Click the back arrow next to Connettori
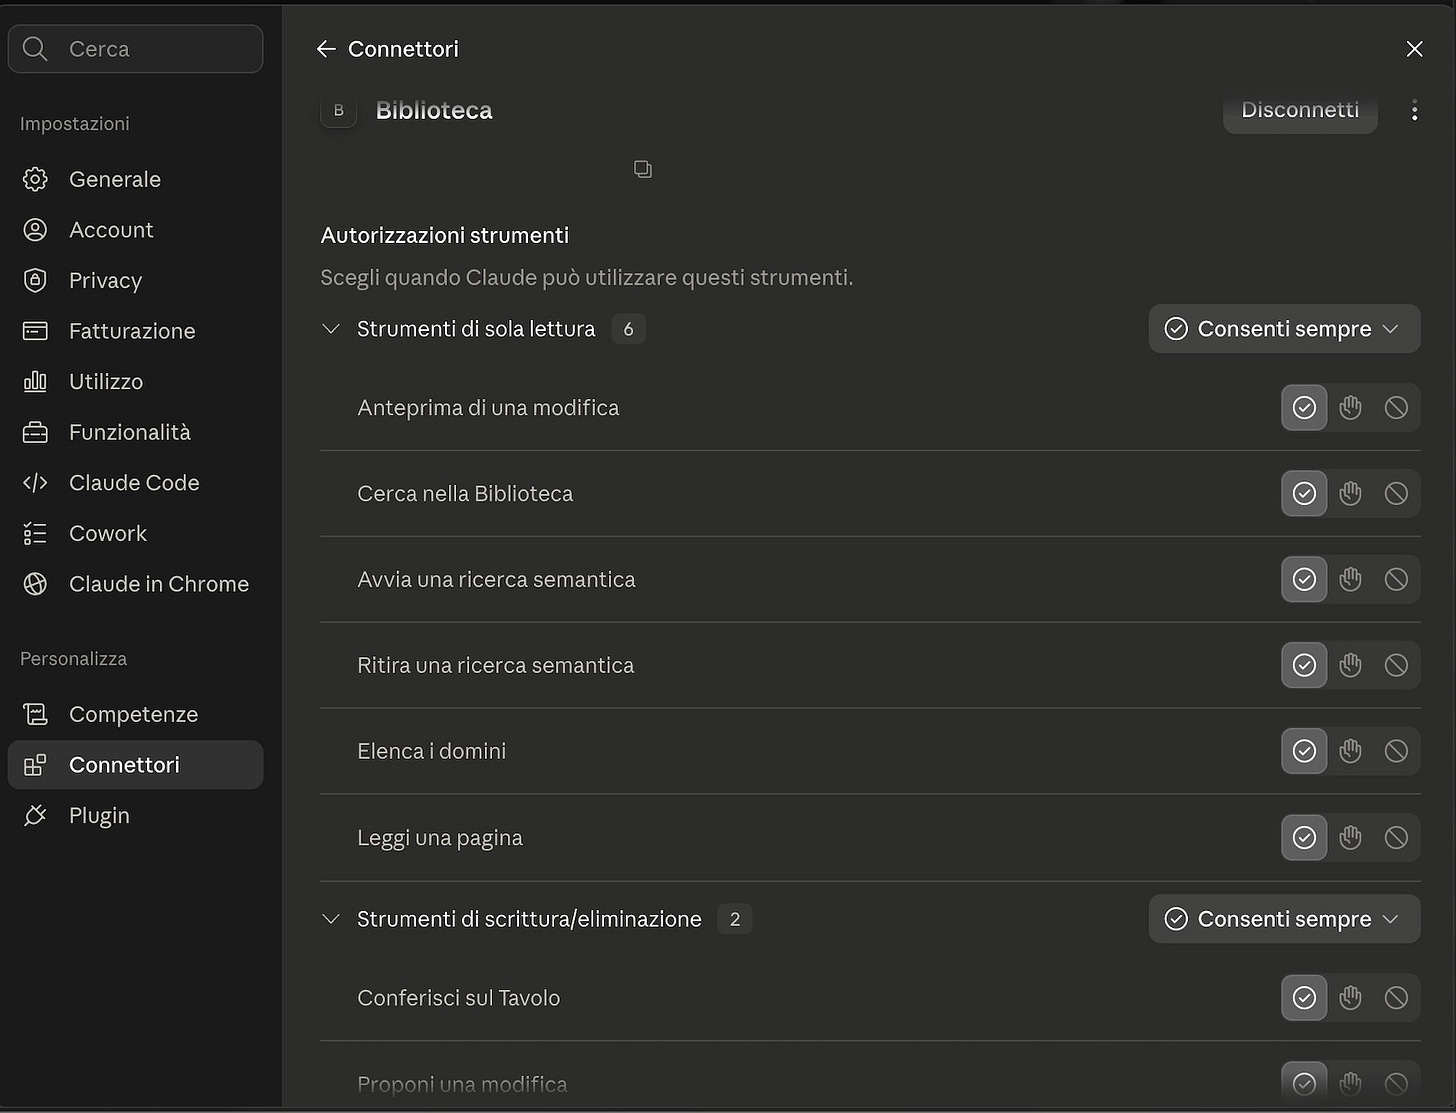This screenshot has width=1456, height=1113. (x=326, y=49)
